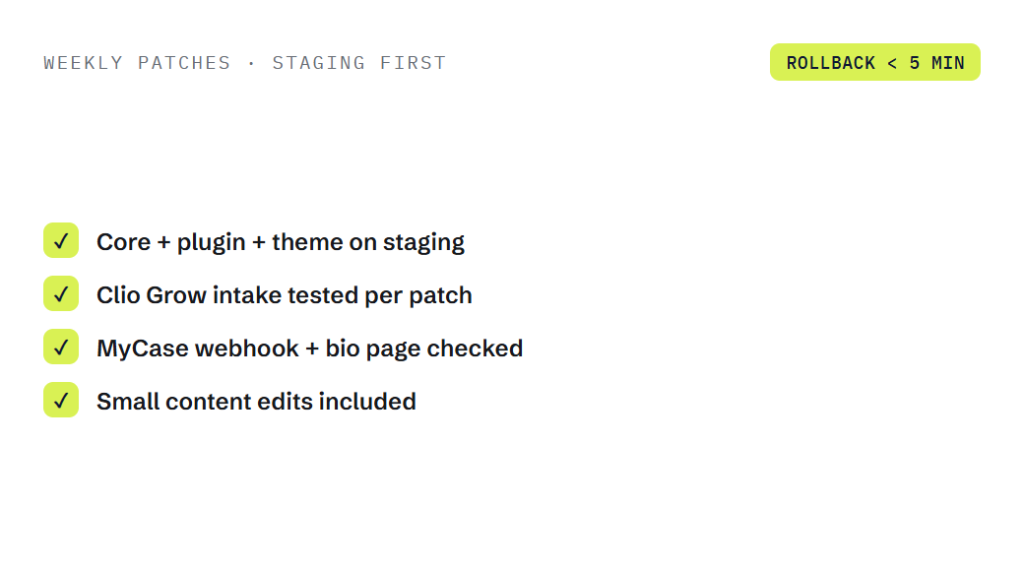Click the word 'theme' in first bullet
1024x571 pixels.
coord(308,242)
